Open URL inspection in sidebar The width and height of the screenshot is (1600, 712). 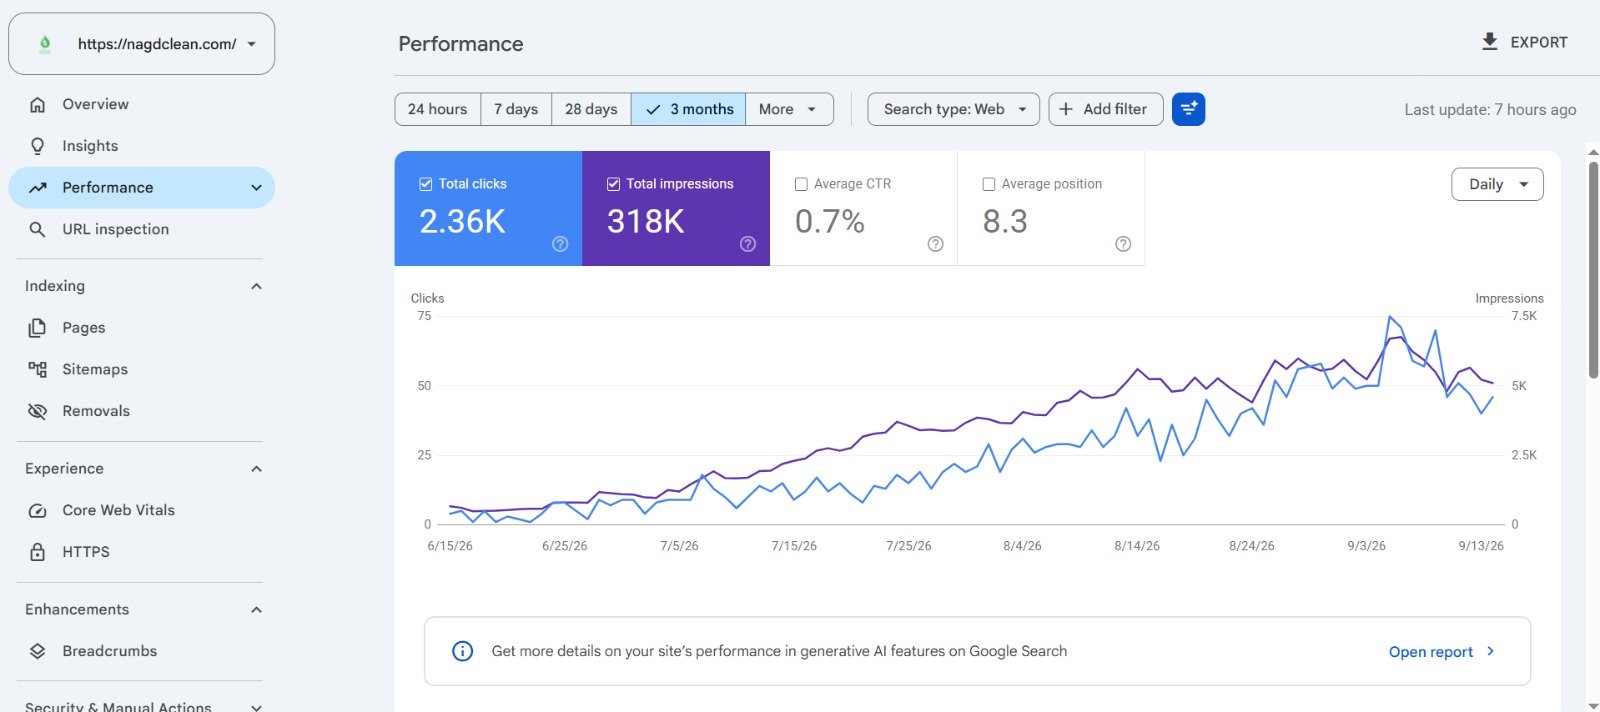coord(141,229)
